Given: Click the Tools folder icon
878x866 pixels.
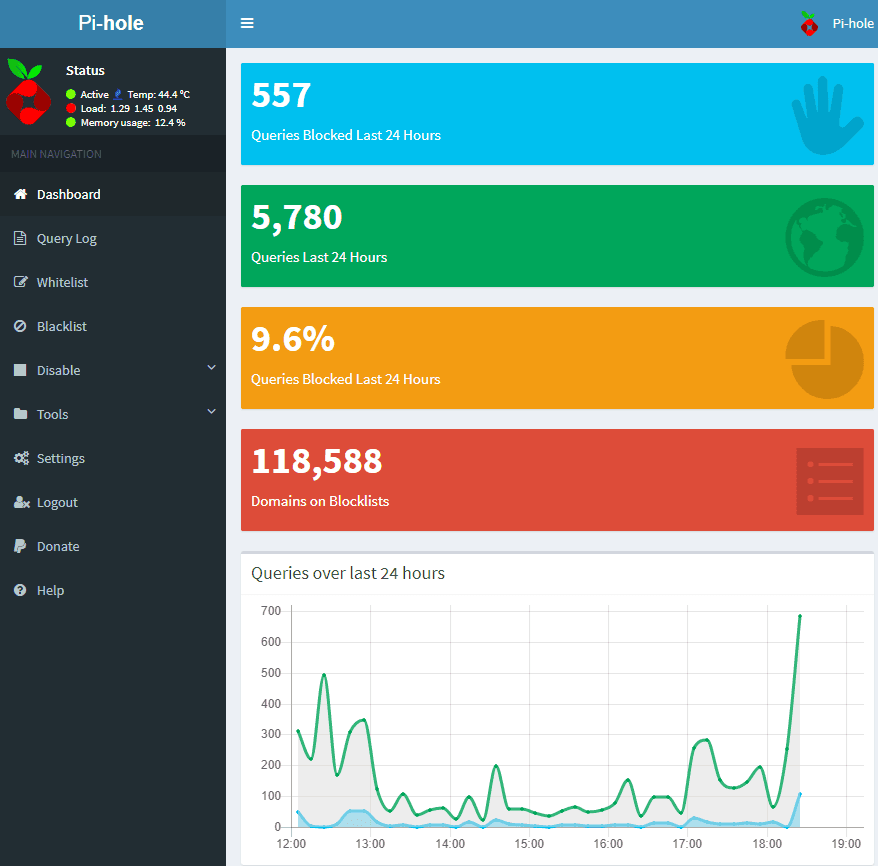Looking at the screenshot, I should click(20, 414).
